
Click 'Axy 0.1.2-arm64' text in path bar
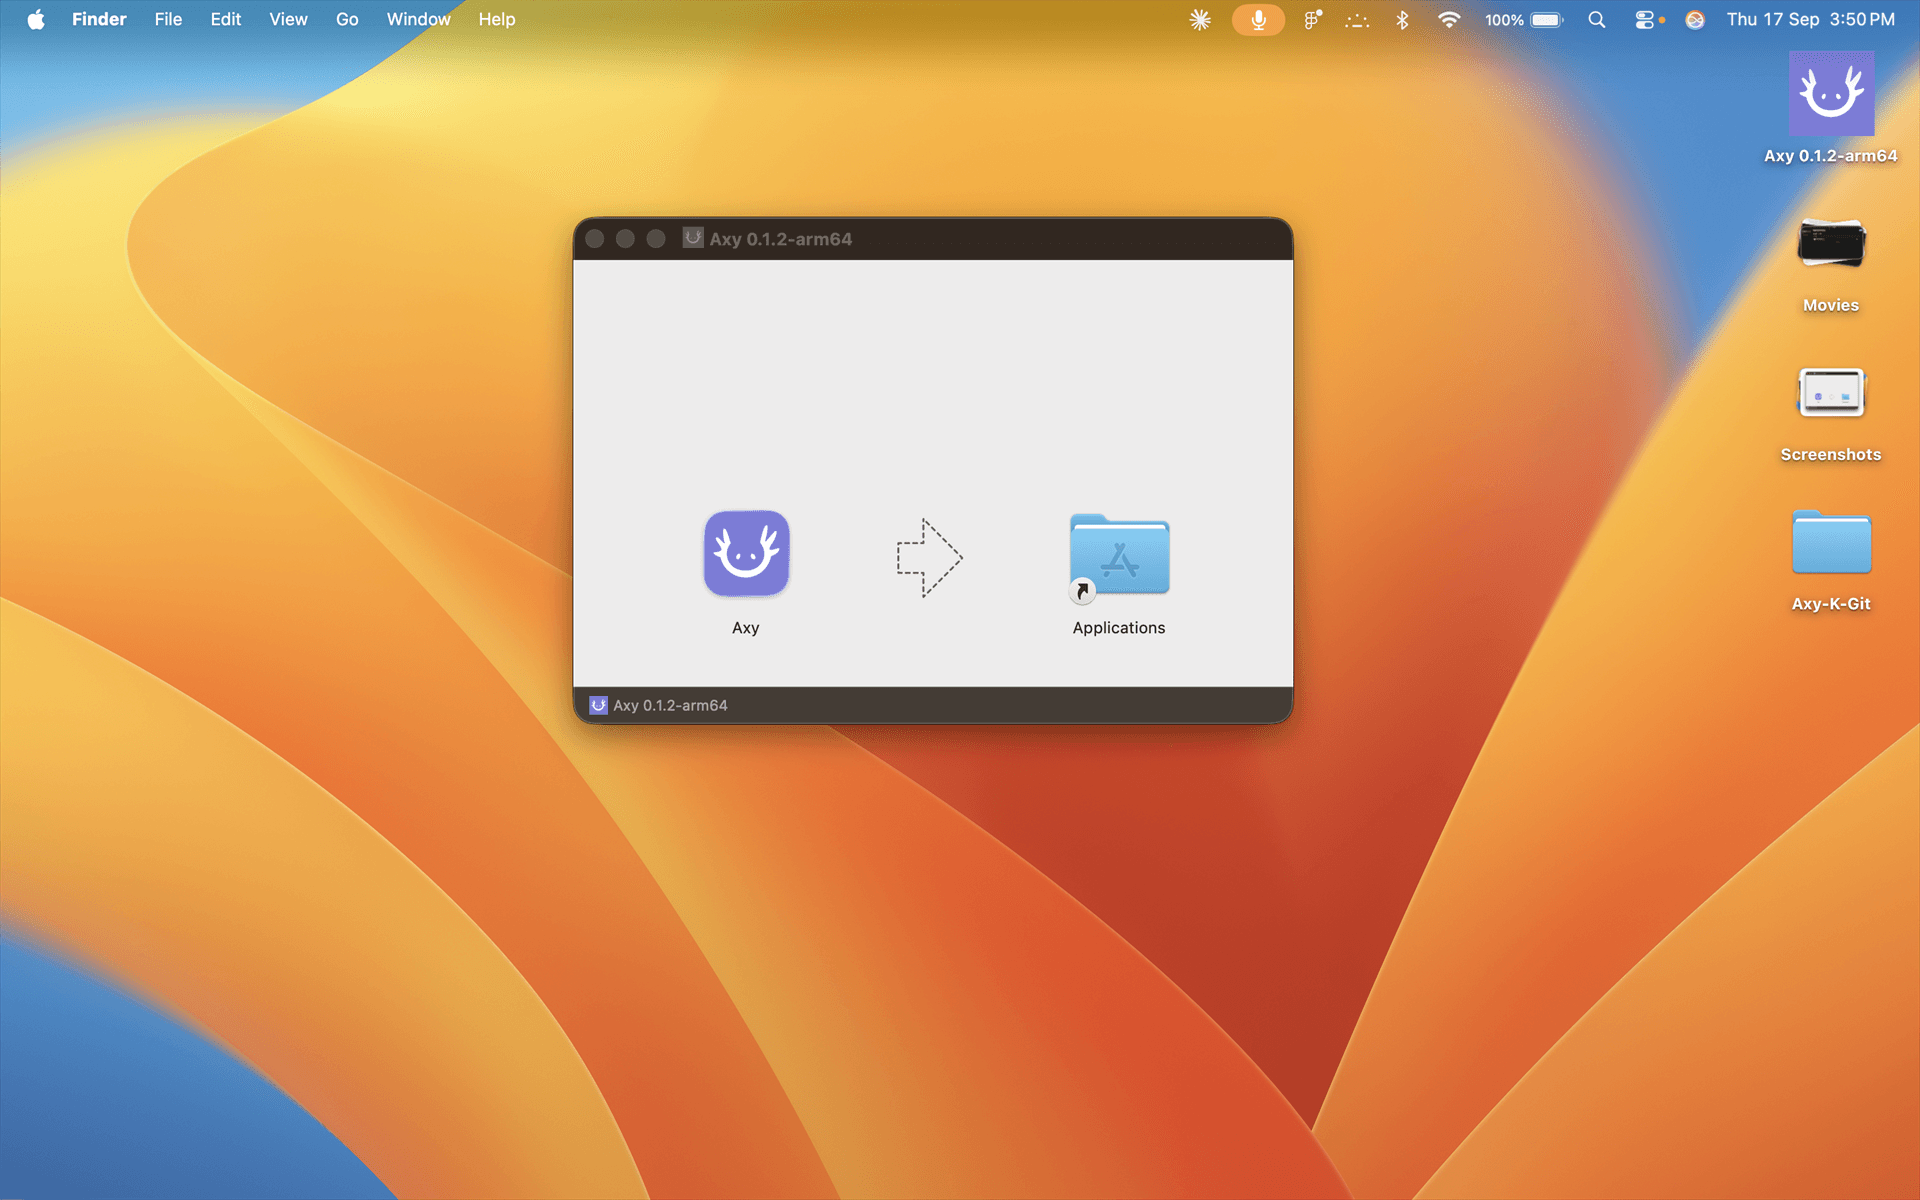point(670,705)
